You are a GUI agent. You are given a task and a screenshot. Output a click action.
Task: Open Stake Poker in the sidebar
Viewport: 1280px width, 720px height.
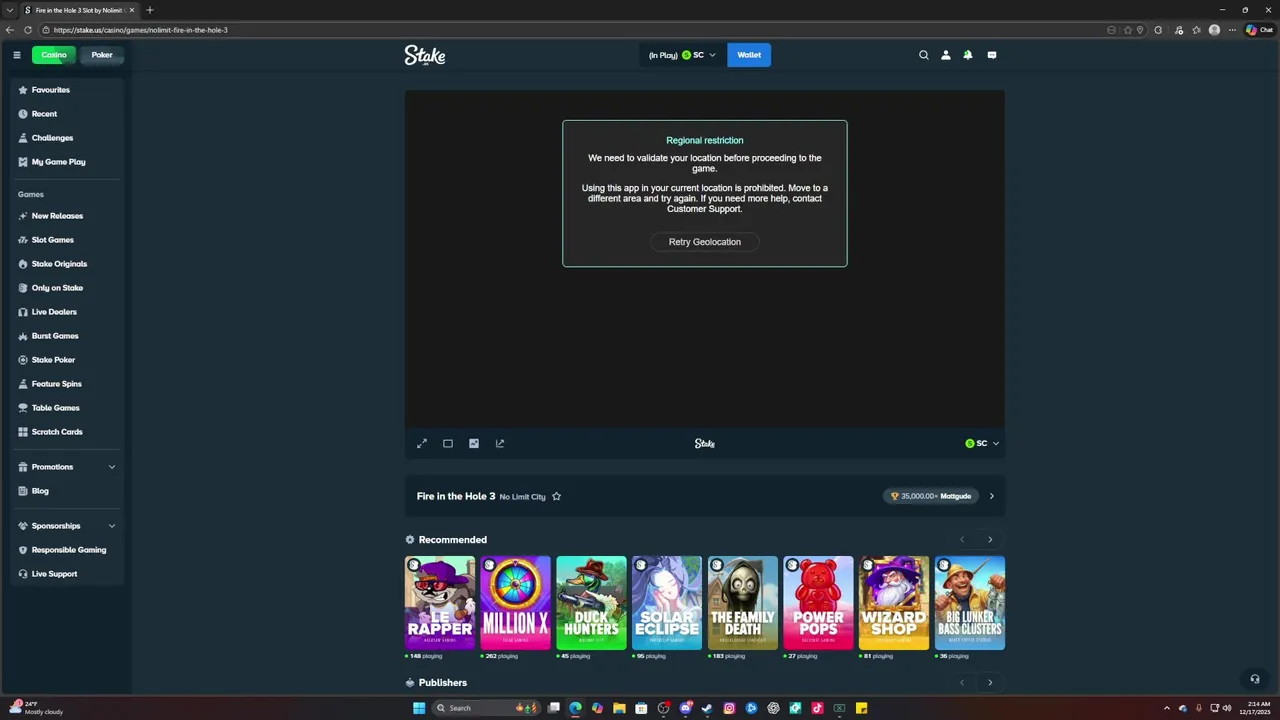[67, 360]
